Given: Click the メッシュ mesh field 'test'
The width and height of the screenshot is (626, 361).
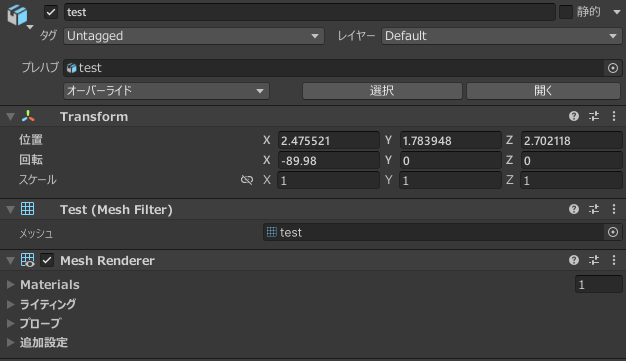Looking at the screenshot, I should pos(433,232).
